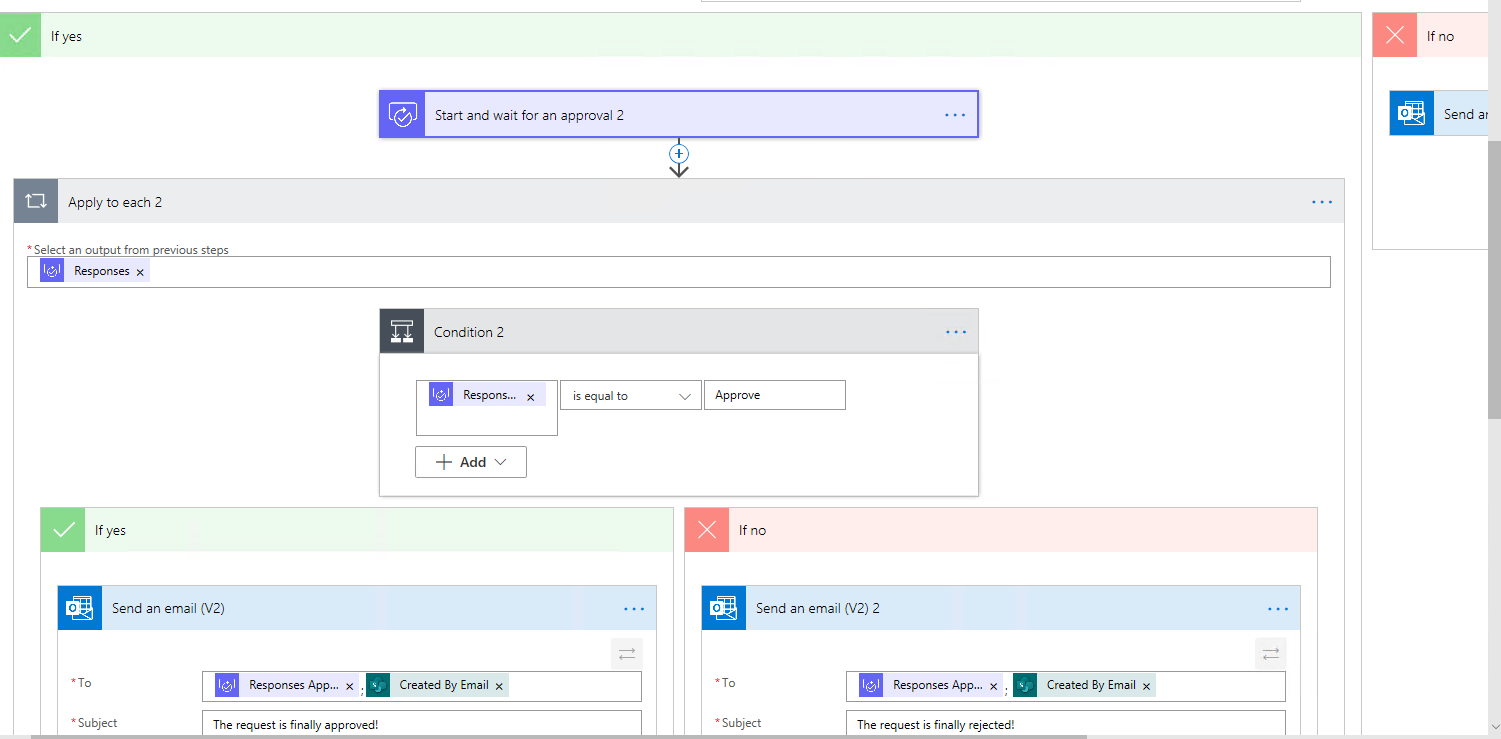1501x739 pixels.
Task: Click the checkmark icon of the top If yes header
Action: pos(20,35)
